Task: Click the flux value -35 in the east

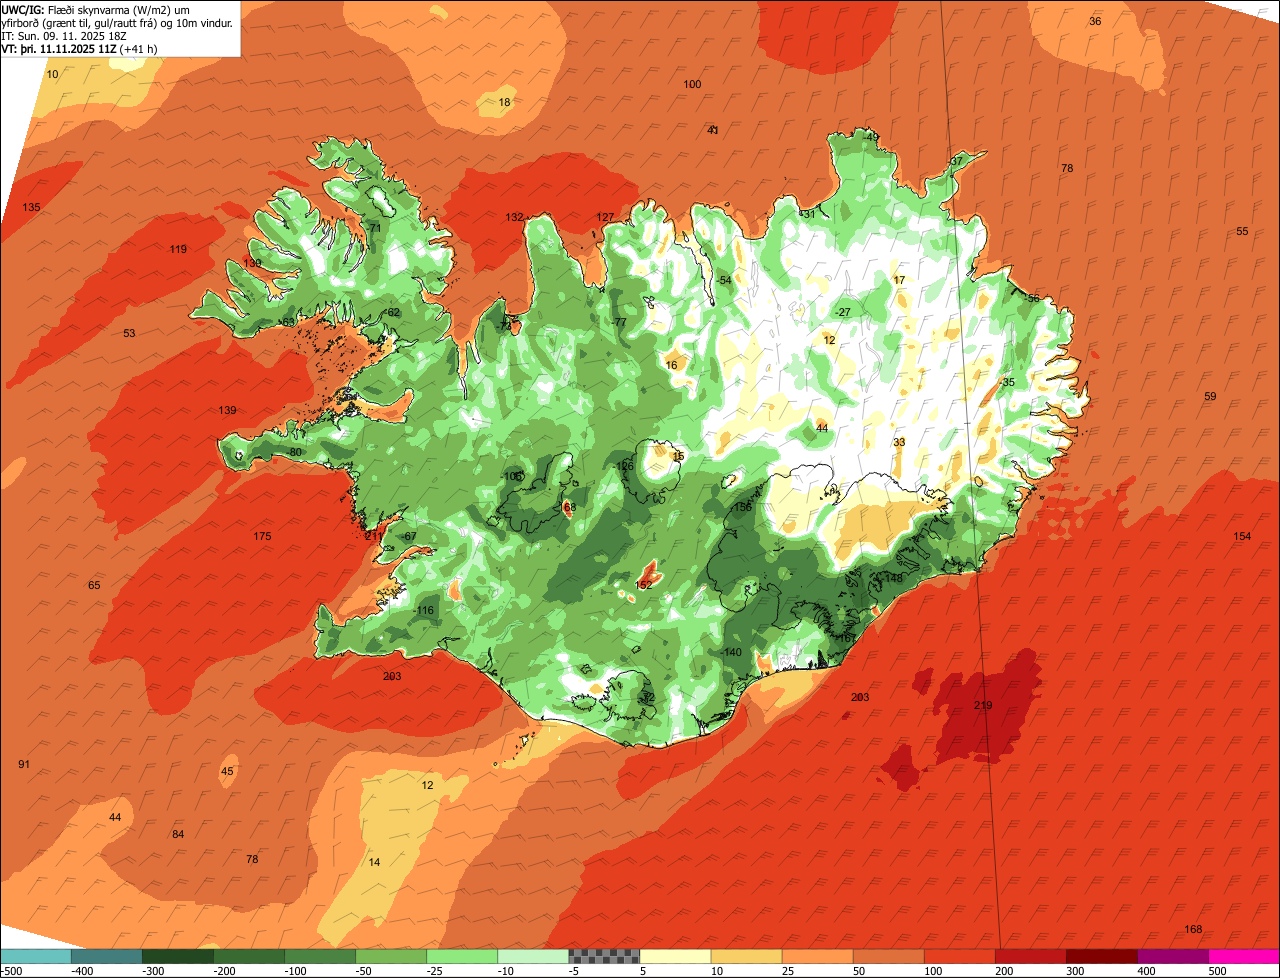Action: 1007,383
